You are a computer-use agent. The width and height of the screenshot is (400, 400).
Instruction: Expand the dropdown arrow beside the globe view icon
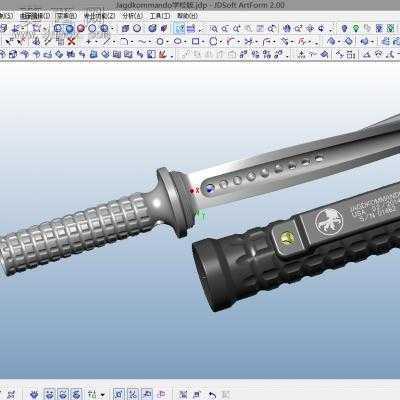[x=112, y=29]
